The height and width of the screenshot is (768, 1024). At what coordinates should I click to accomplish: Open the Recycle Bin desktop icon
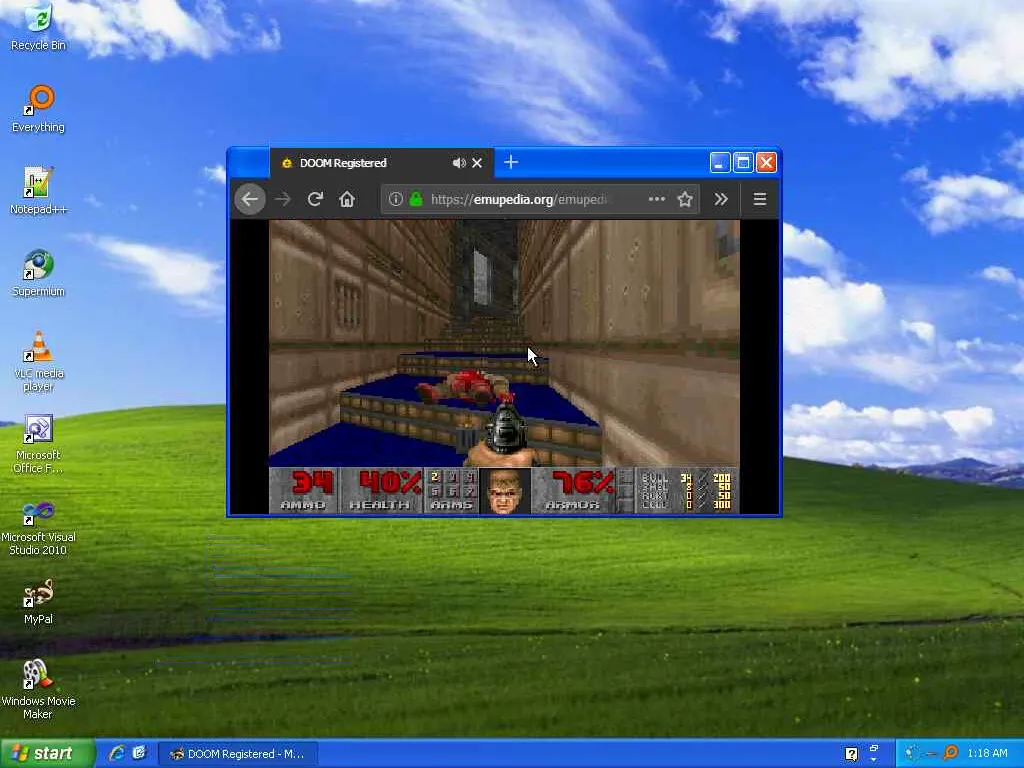pyautogui.click(x=38, y=27)
